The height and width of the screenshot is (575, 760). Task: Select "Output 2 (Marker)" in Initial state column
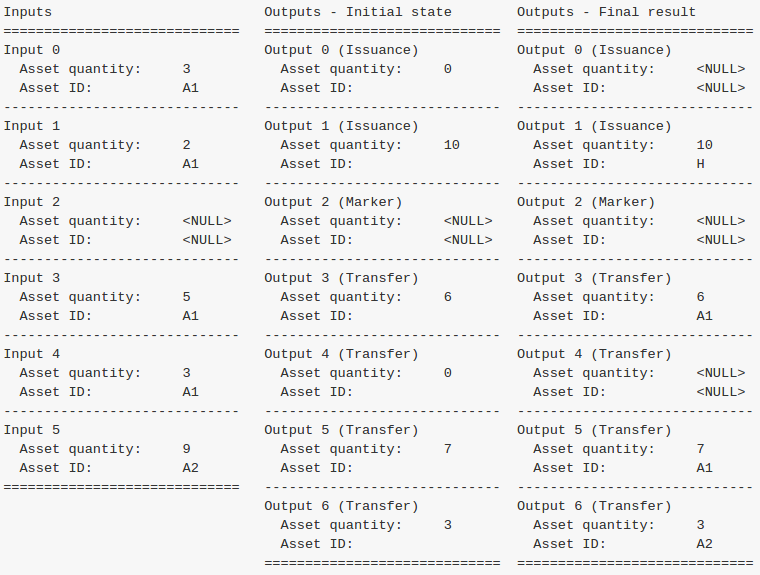(x=333, y=202)
